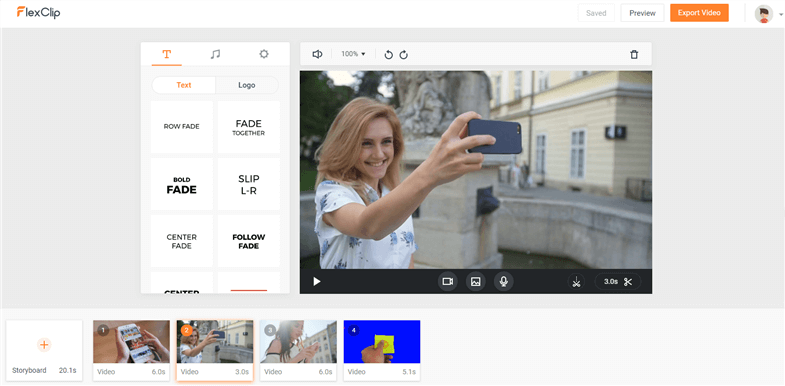This screenshot has height=386, width=785.
Task: Choose the ROW FADE text style
Action: [x=182, y=127]
